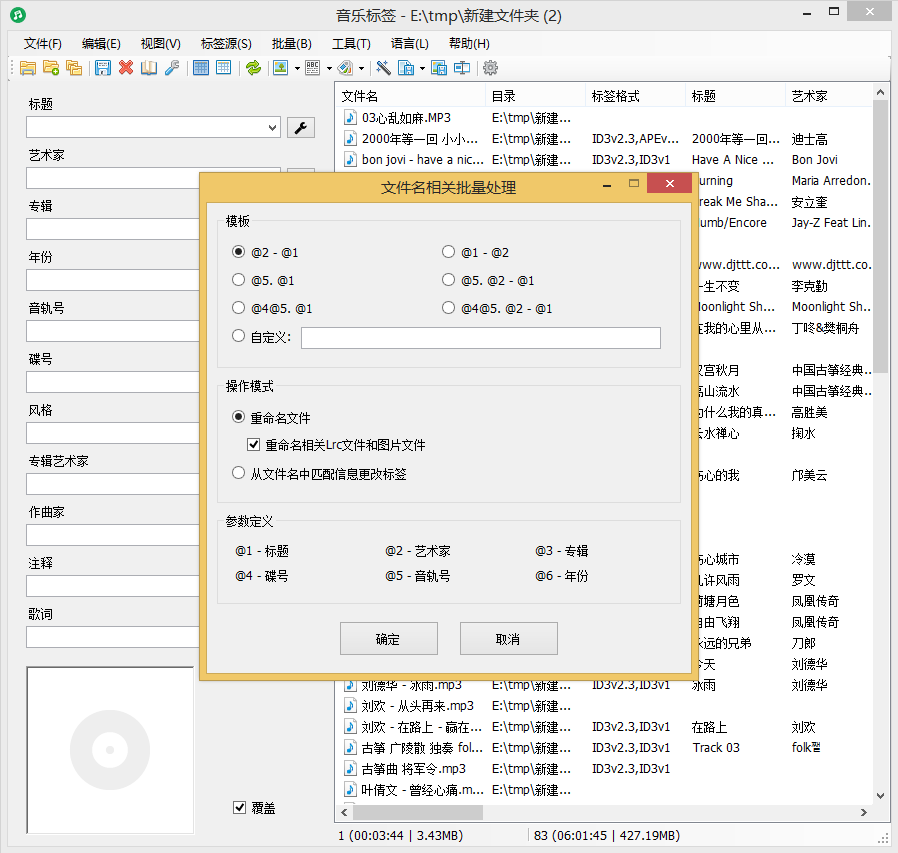Open a music folder with the folder icon
Screen dimensions: 898x853
click(x=27, y=67)
